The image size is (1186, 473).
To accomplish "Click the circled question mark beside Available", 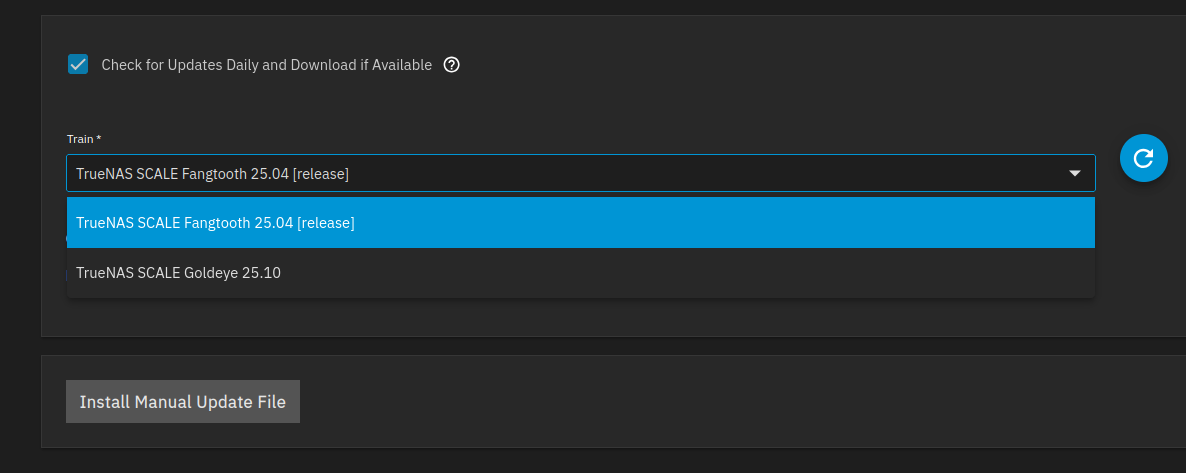I will pos(451,65).
